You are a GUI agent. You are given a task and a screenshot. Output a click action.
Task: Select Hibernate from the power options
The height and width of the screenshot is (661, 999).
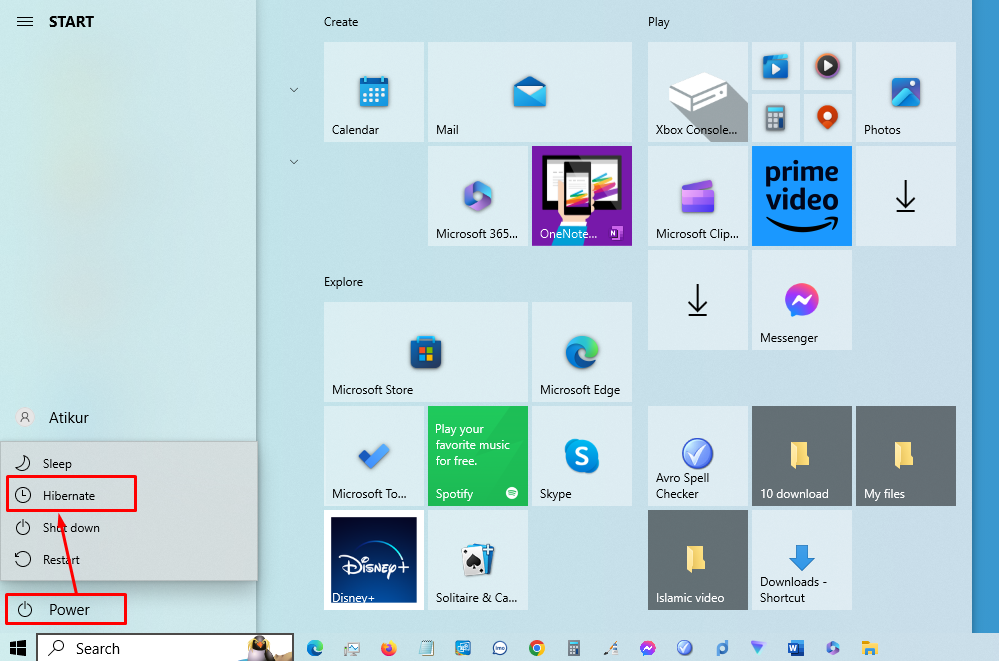pos(71,493)
